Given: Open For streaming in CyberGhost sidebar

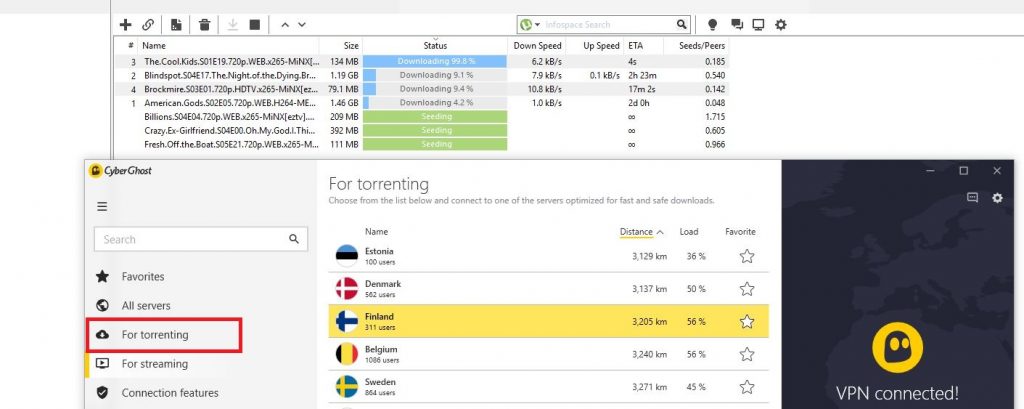Looking at the screenshot, I should coord(154,363).
